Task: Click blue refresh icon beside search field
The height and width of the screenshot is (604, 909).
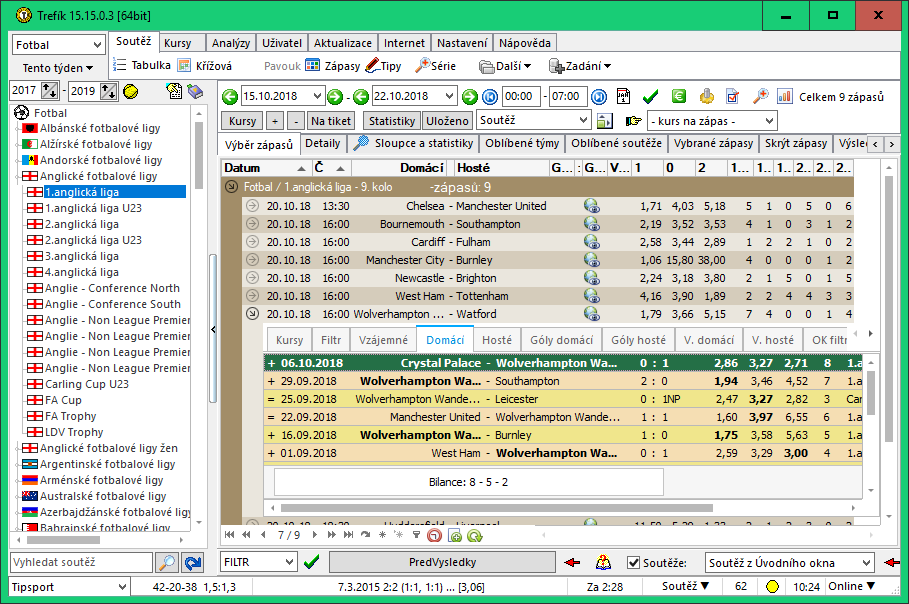Action: pyautogui.click(x=193, y=562)
